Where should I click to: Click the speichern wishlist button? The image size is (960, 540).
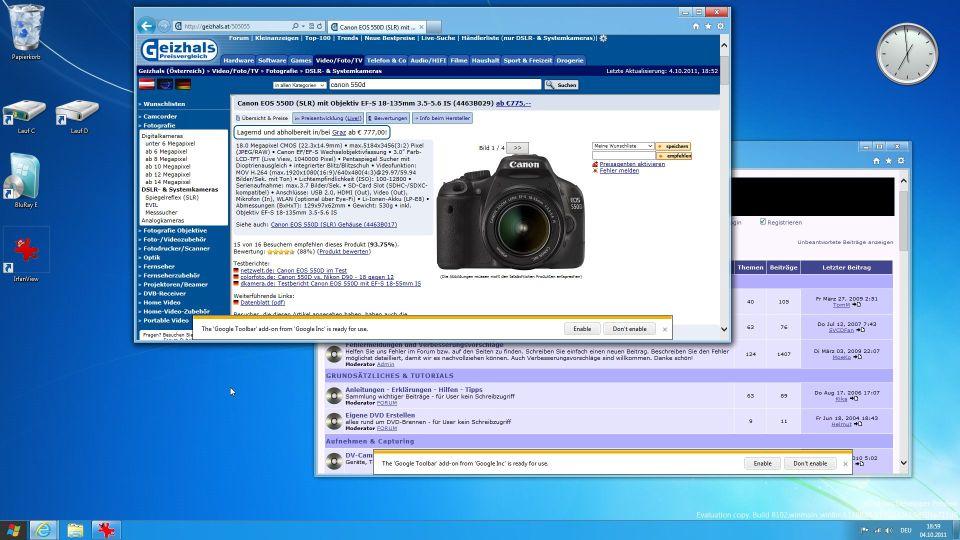tap(673, 146)
